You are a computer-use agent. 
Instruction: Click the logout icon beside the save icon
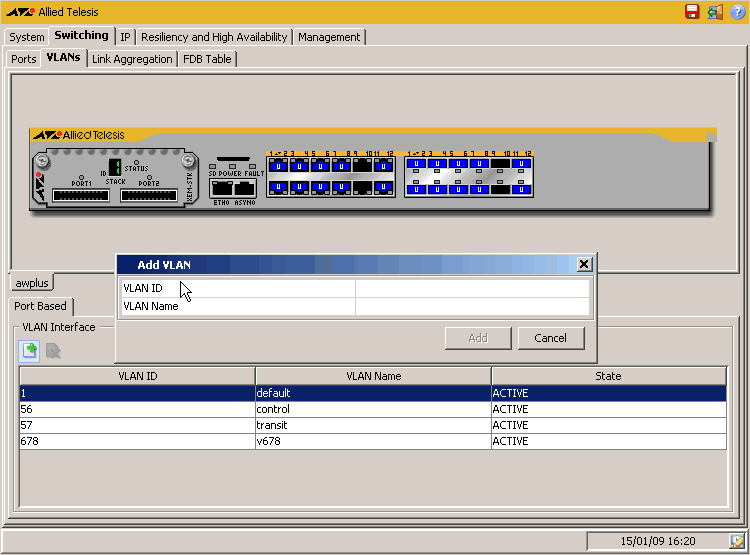715,11
